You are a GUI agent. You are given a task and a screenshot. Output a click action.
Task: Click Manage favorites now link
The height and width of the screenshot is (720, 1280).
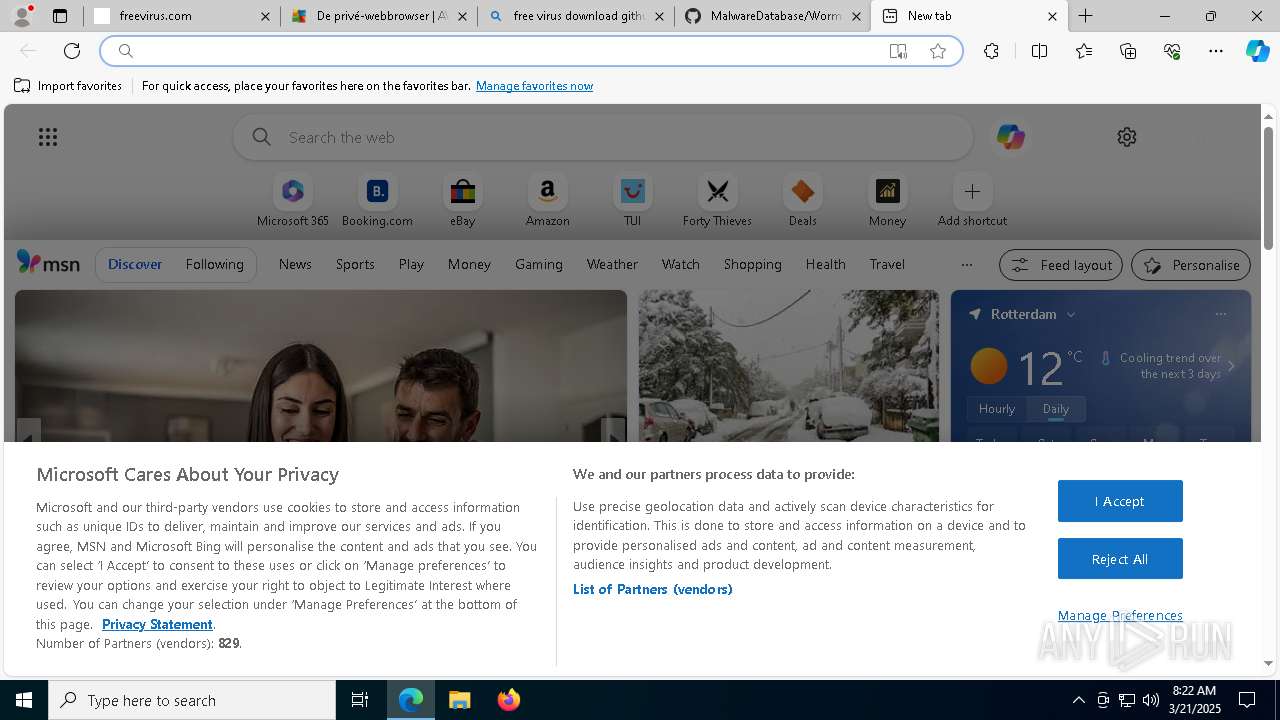(x=534, y=86)
